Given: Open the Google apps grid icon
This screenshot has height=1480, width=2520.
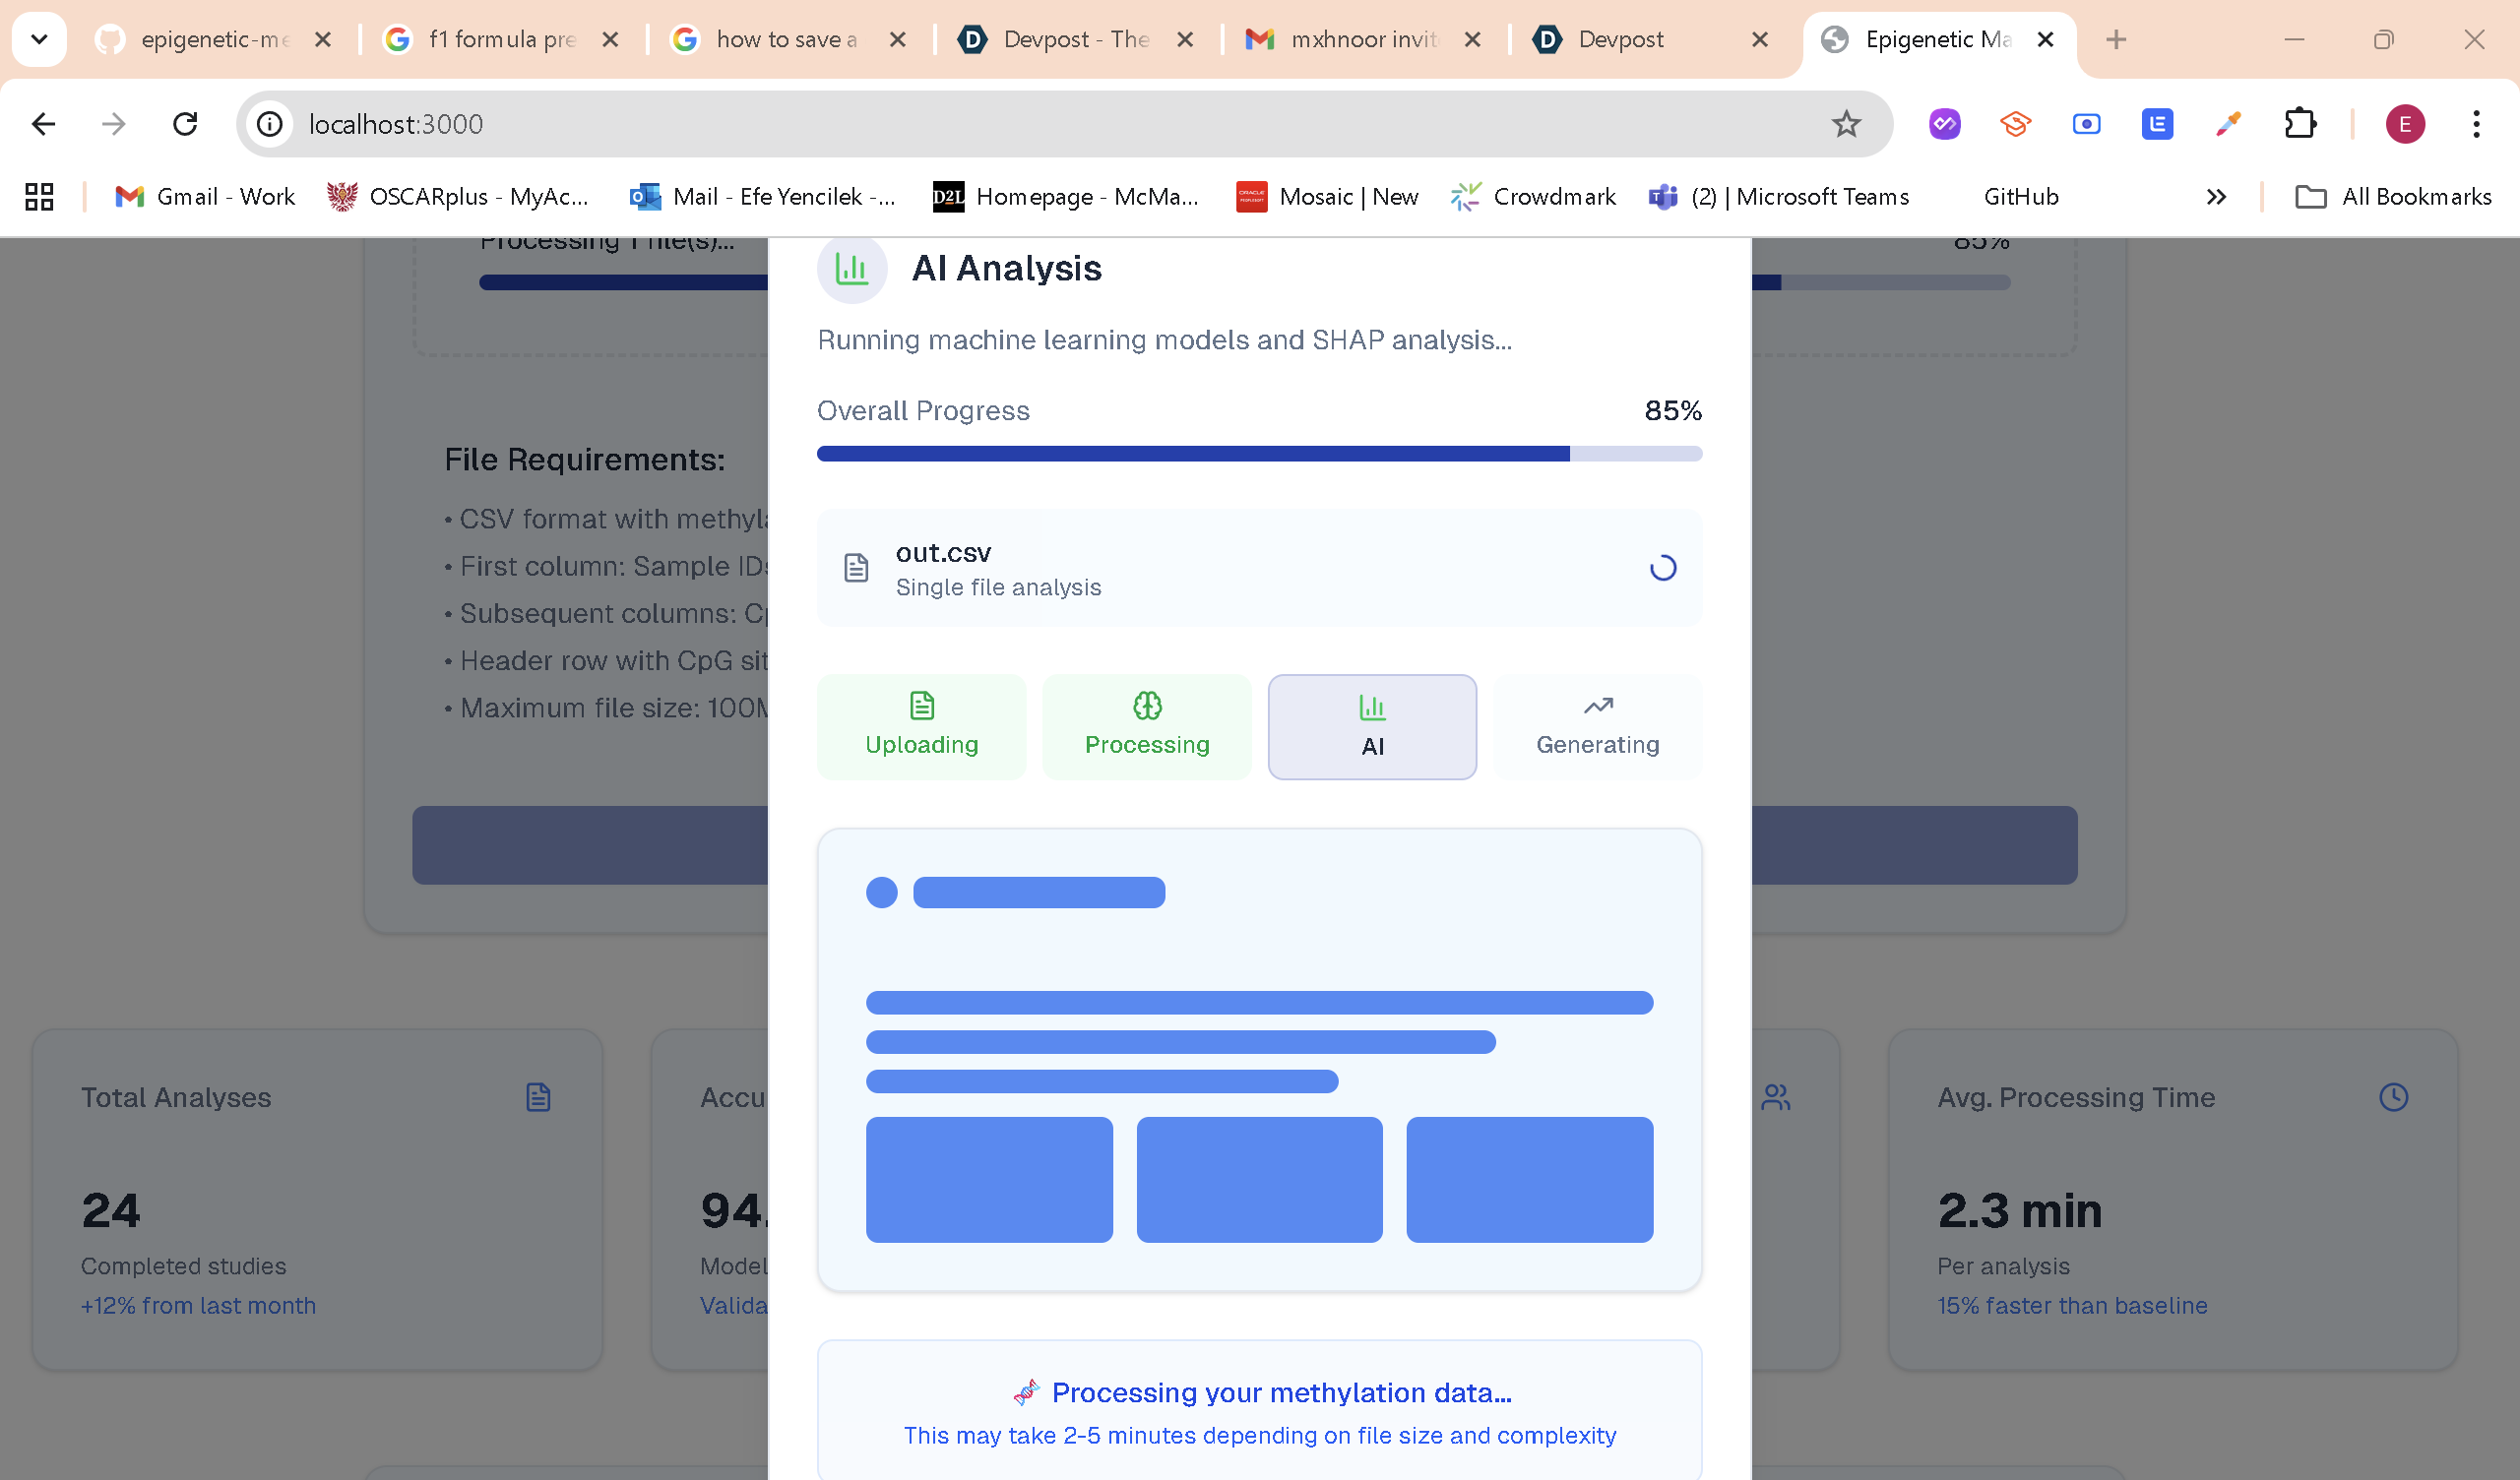Looking at the screenshot, I should (x=39, y=197).
